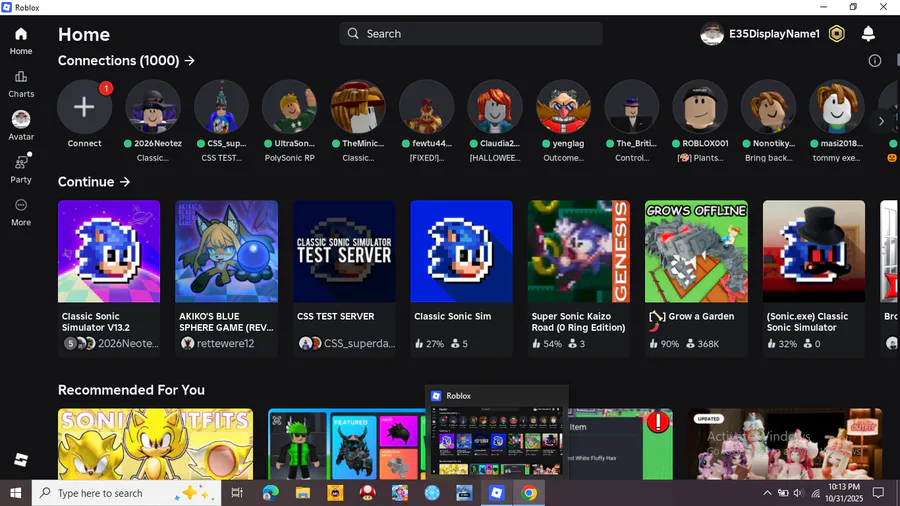Viewport: 900px width, 506px height.
Task: Focus the Roblox Search field
Action: point(471,34)
